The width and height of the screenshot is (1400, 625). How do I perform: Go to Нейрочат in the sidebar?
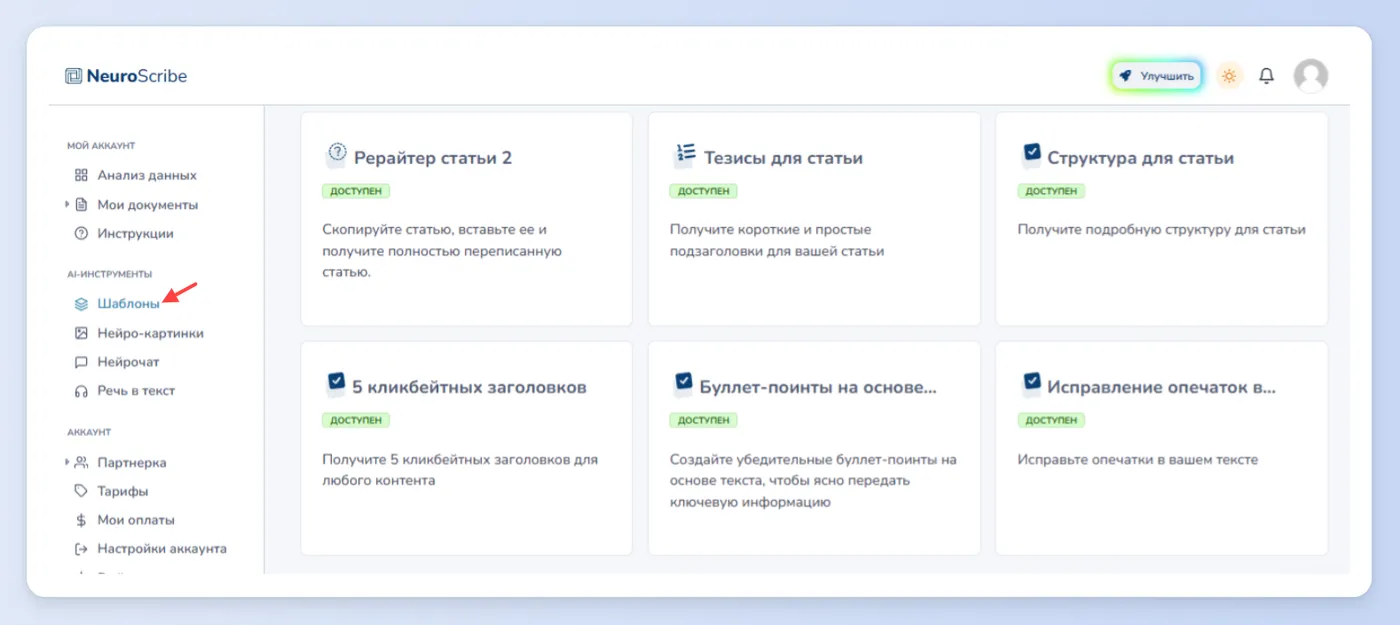[x=128, y=362]
